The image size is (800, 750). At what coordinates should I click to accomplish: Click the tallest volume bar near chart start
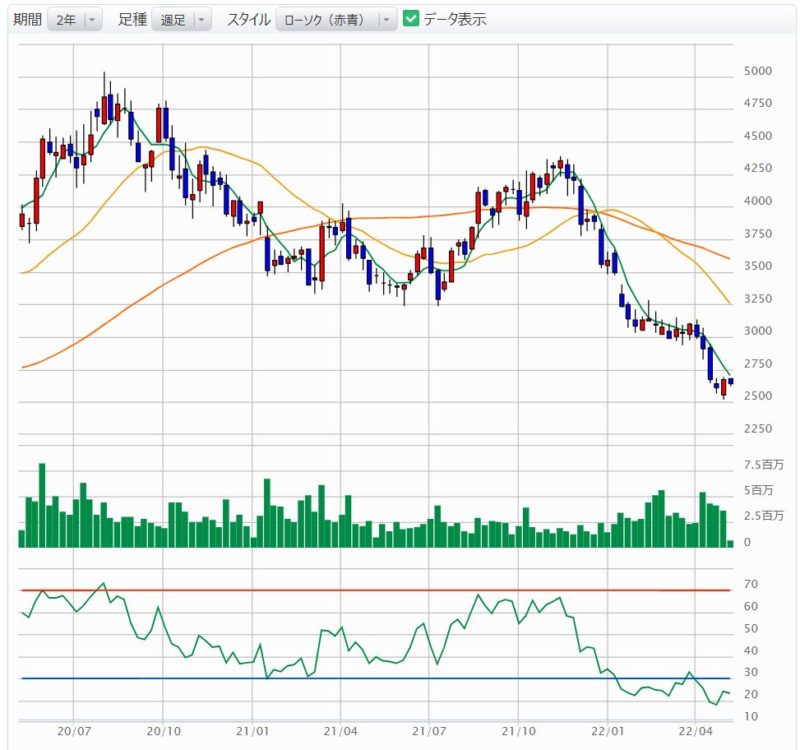pyautogui.click(x=42, y=505)
